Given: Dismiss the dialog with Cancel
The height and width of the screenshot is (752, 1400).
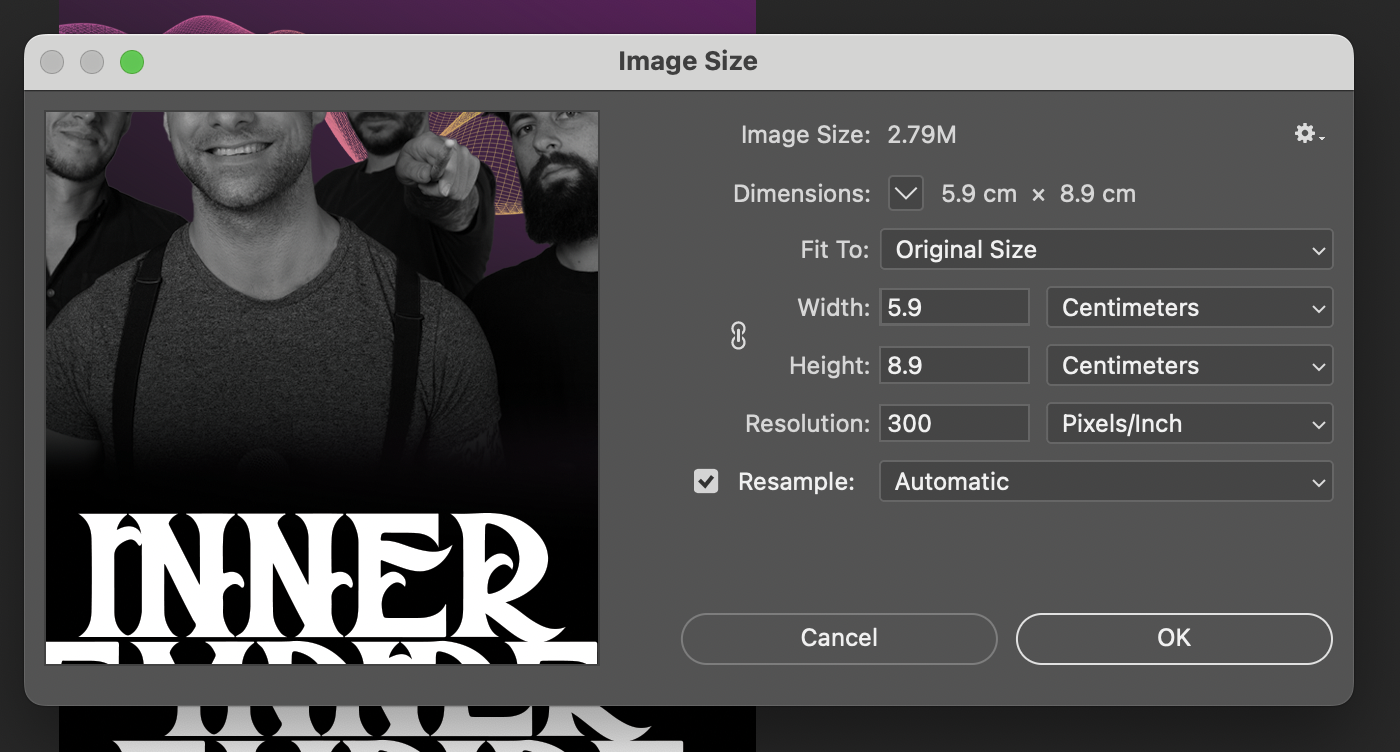Looking at the screenshot, I should pos(838,638).
